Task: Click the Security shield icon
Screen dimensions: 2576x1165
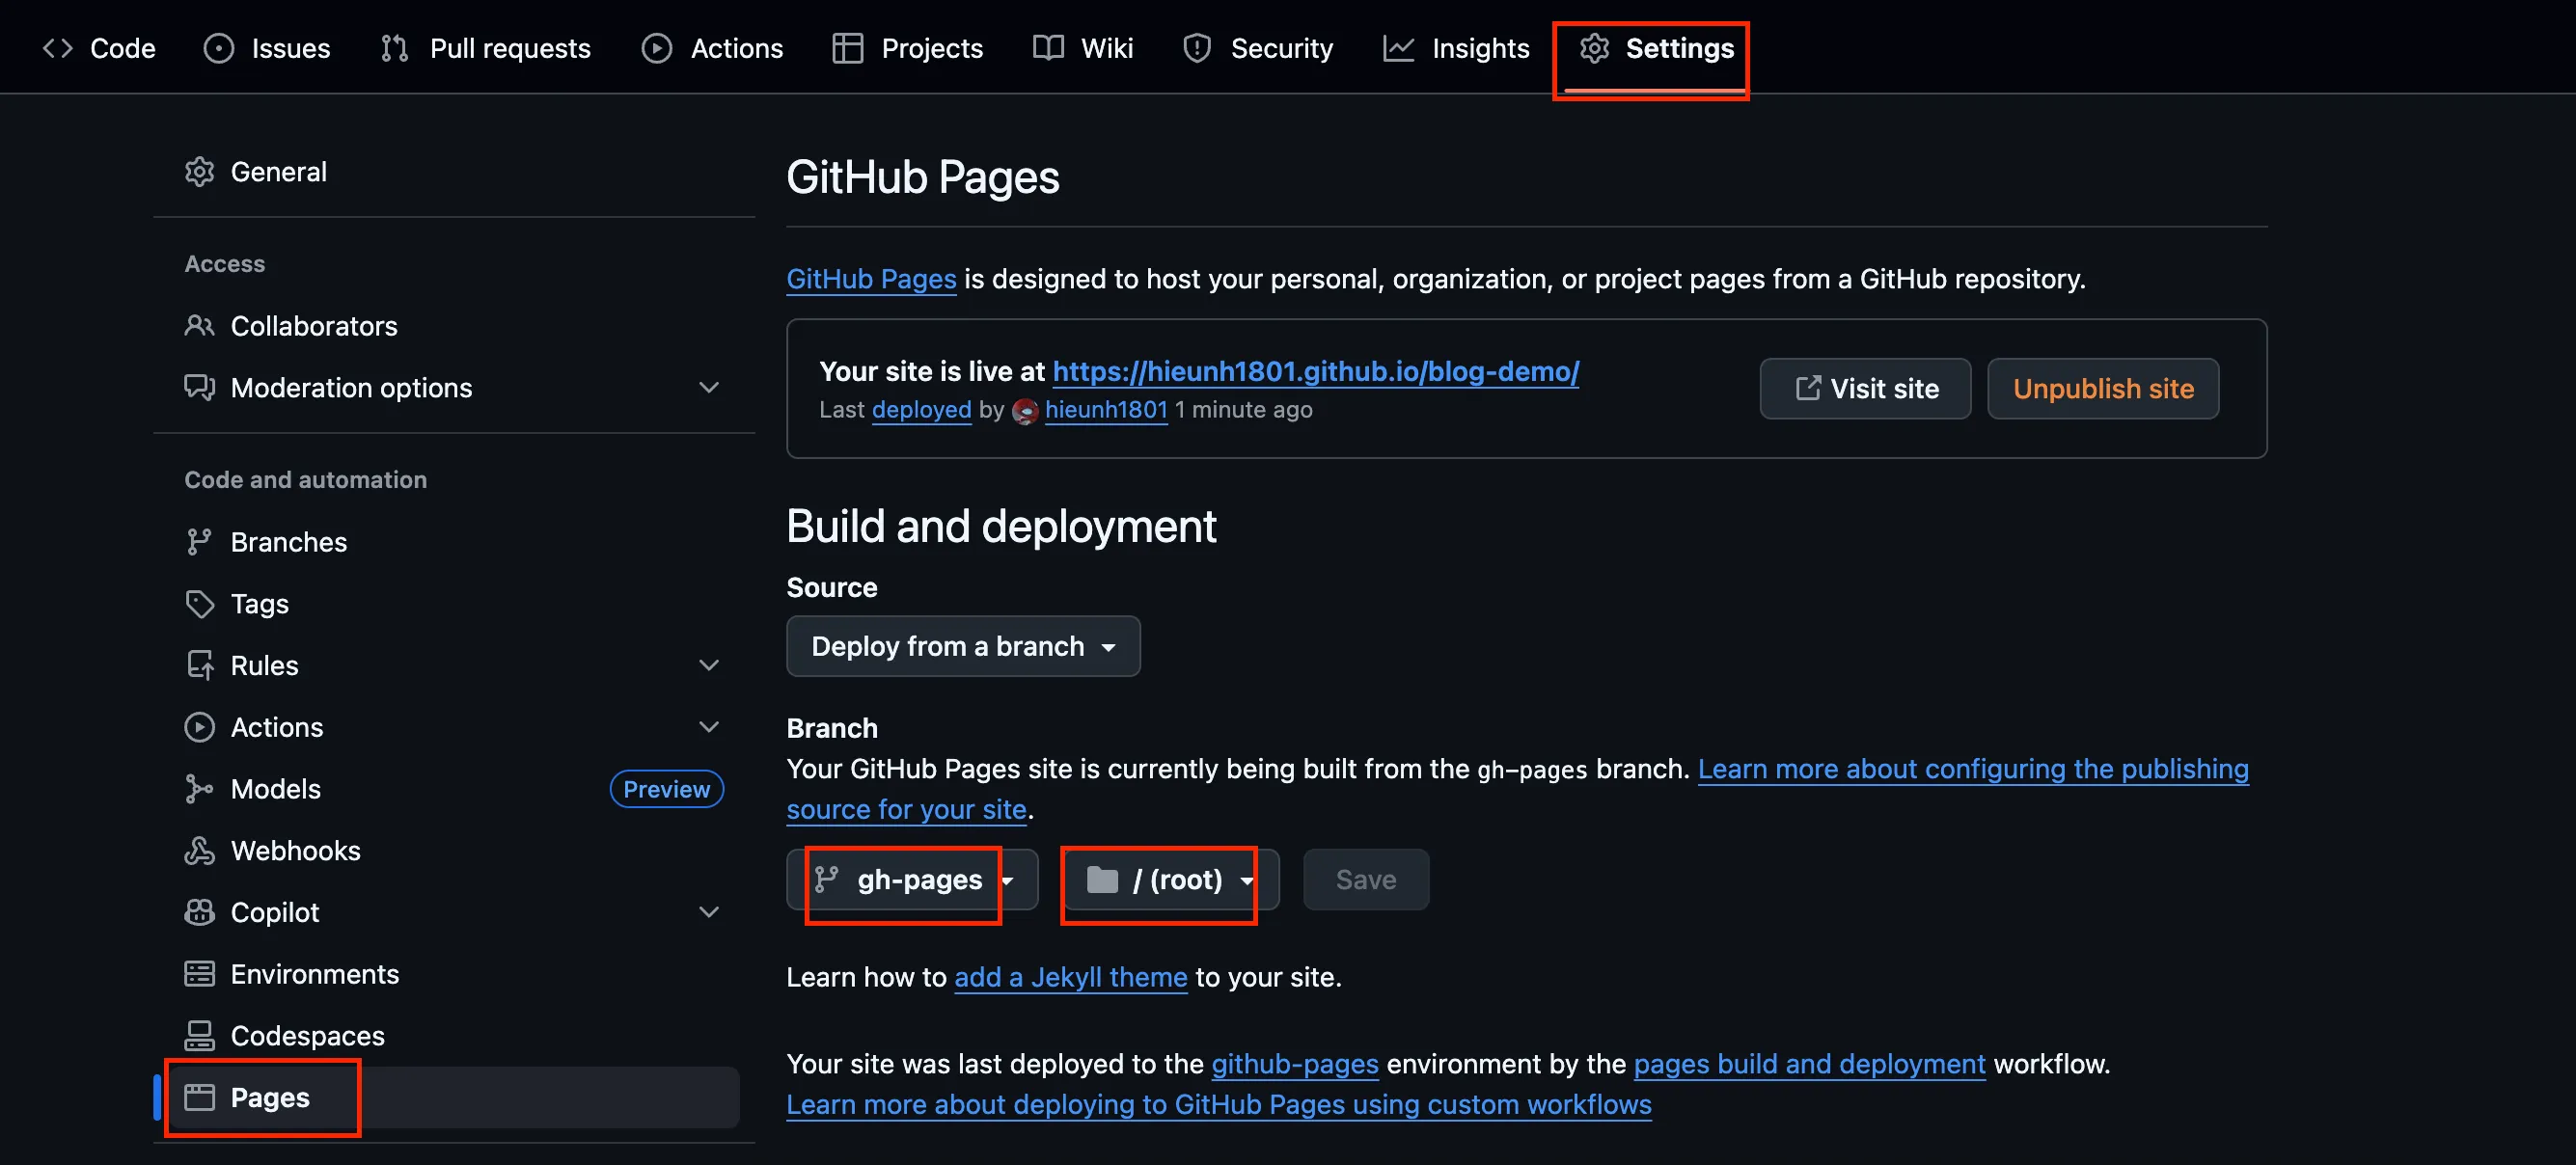Action: click(1197, 48)
